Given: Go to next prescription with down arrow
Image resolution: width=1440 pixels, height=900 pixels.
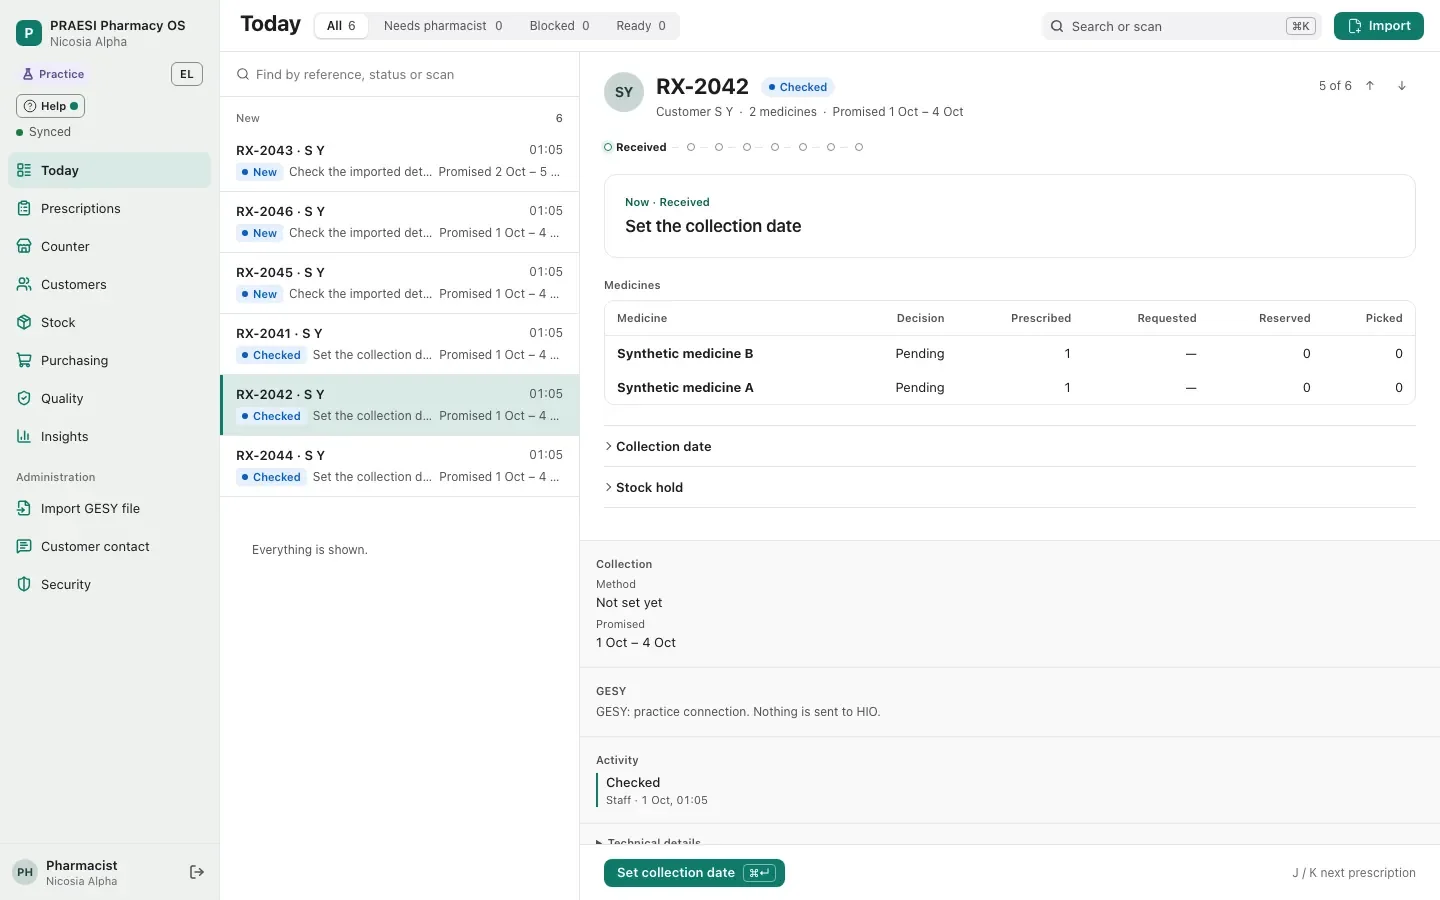Looking at the screenshot, I should coord(1402,86).
